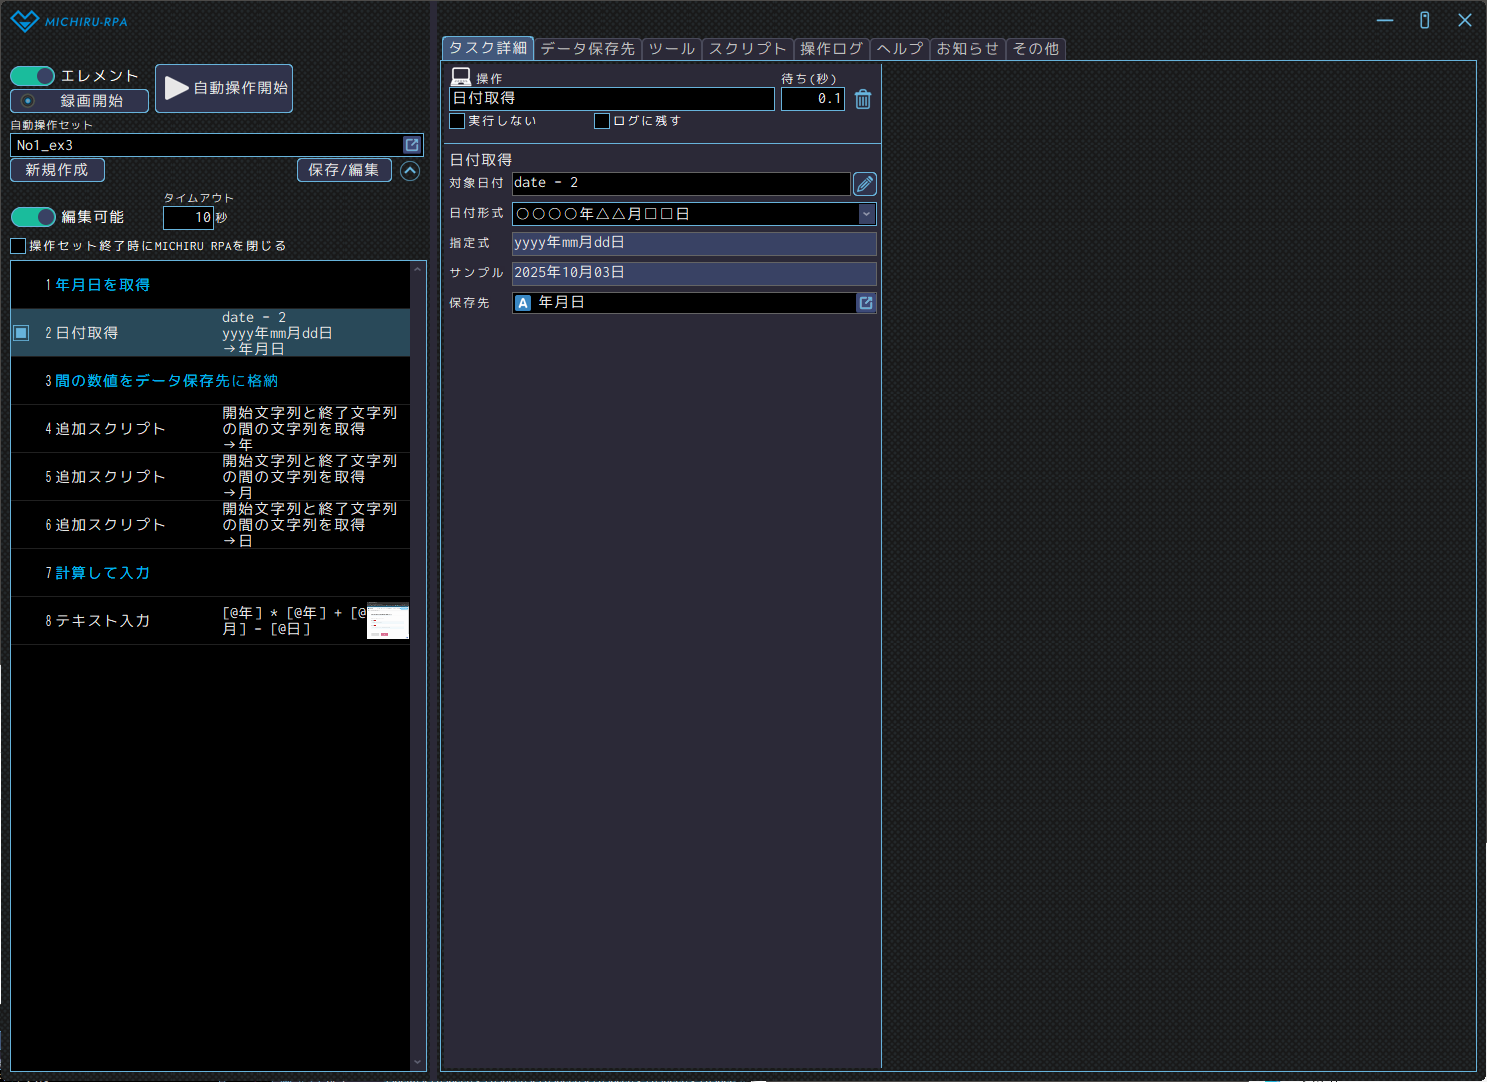Screen dimensions: 1487x1082
Task: Click the pencil edit icon beside 対象日付
Action: click(x=865, y=184)
